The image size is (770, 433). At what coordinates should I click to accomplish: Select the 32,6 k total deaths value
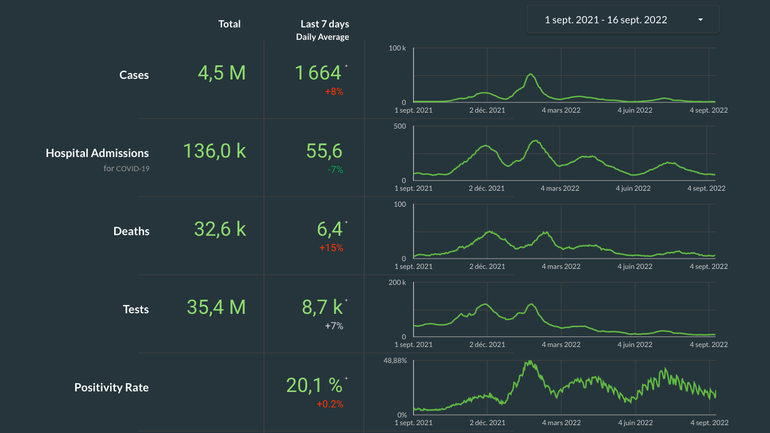(x=218, y=229)
